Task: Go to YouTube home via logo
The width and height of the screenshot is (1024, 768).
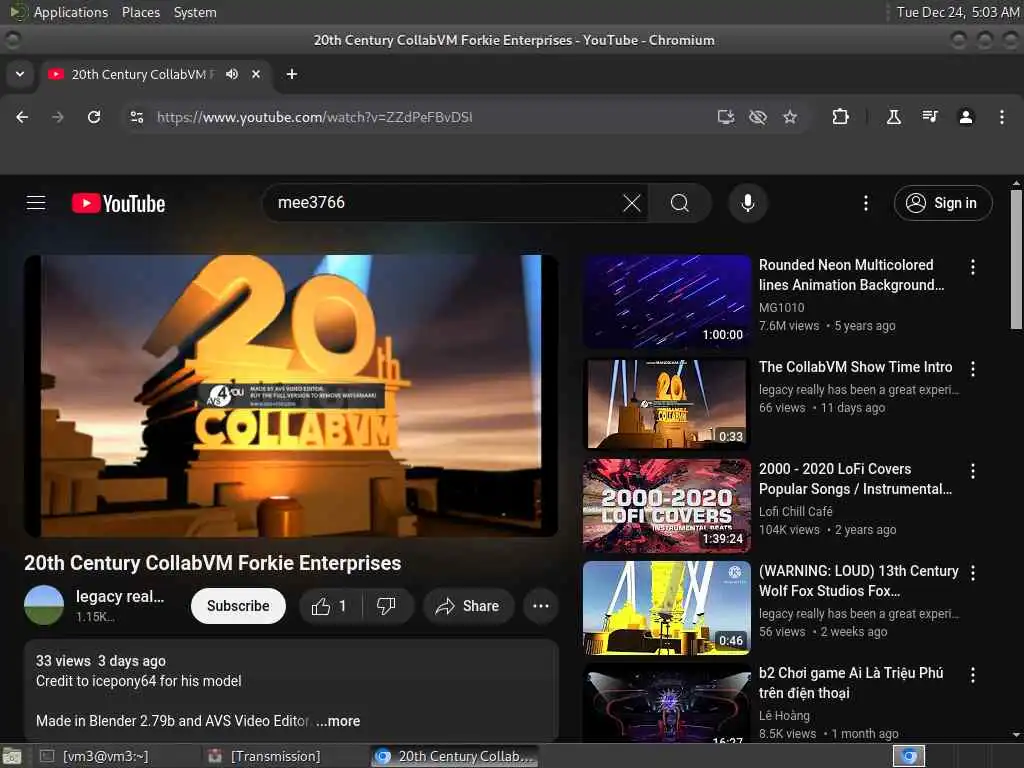Action: coord(118,203)
